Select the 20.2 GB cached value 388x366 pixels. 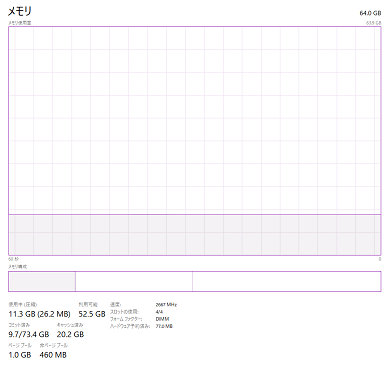click(x=70, y=334)
